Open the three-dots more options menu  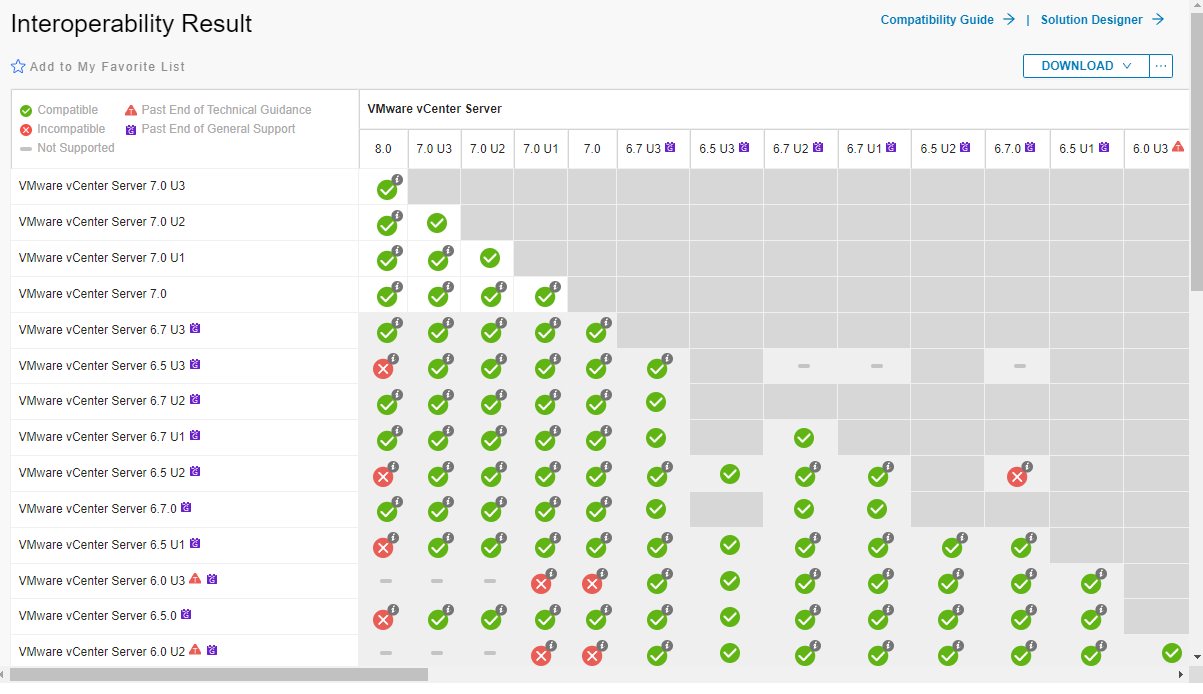coord(1161,66)
